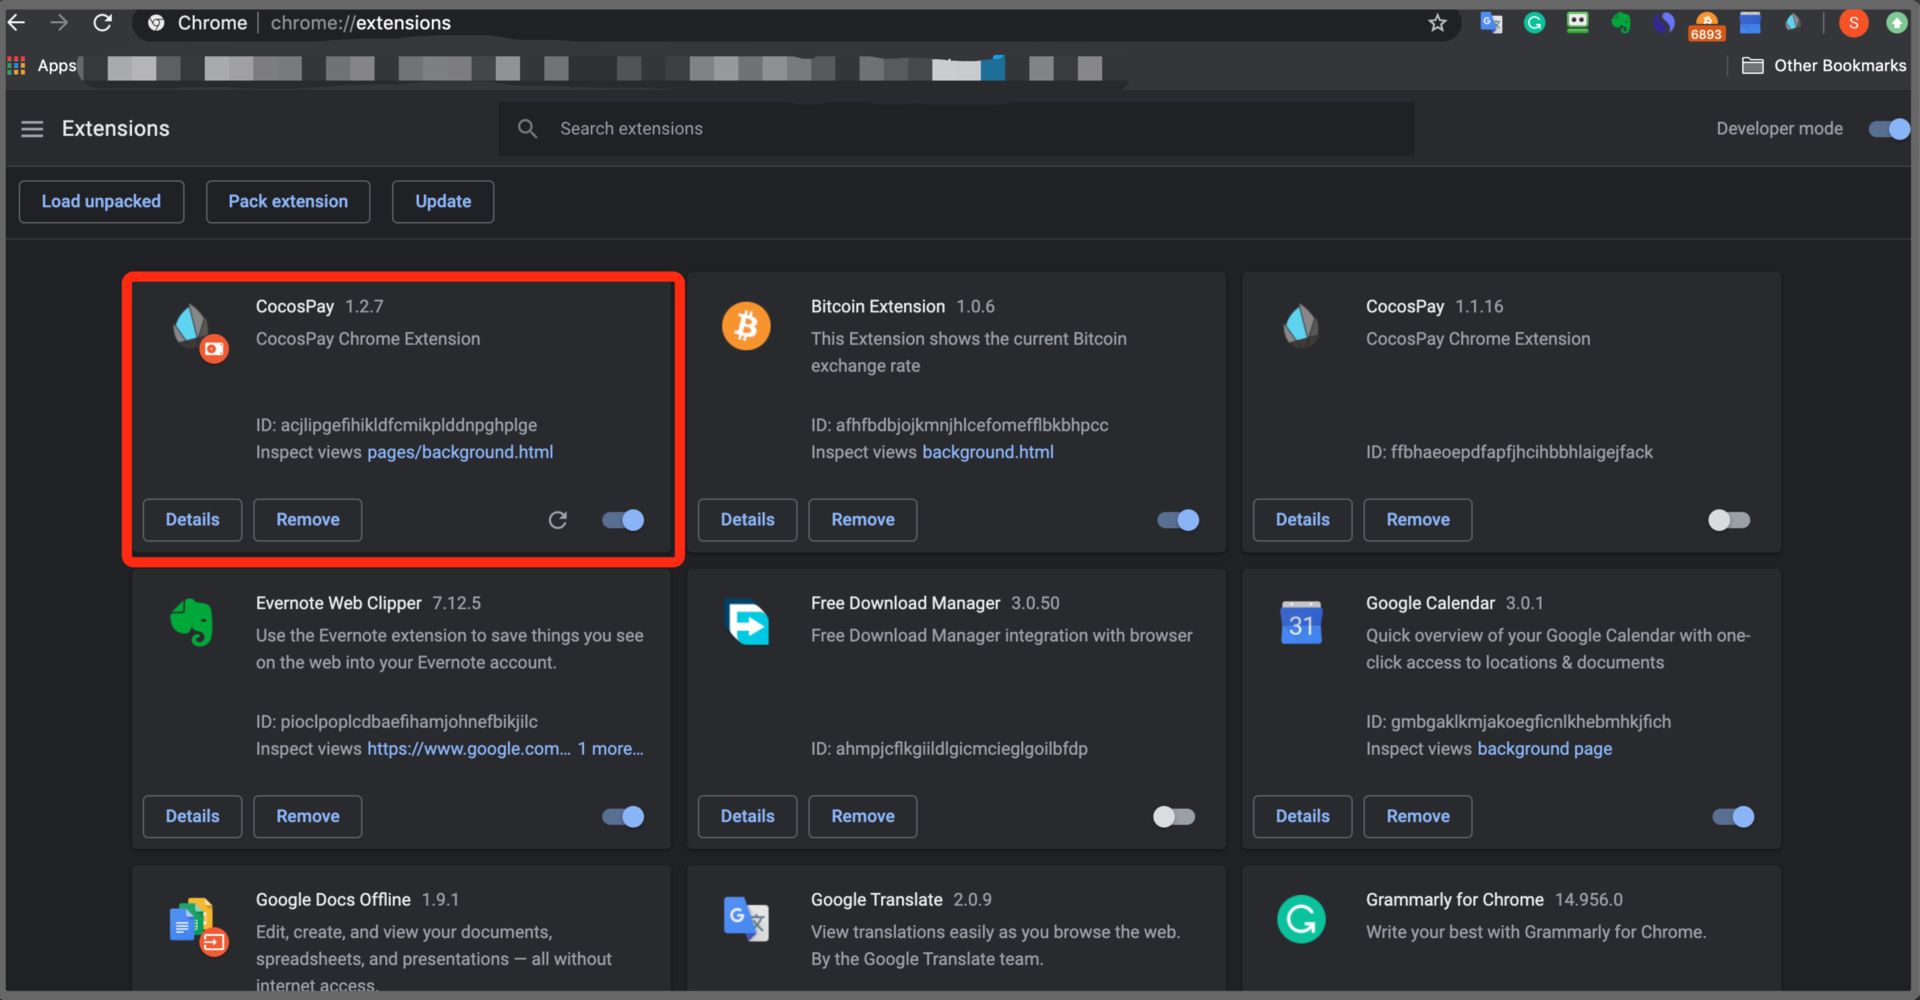Click Load unpacked button
Image resolution: width=1920 pixels, height=1000 pixels.
(101, 202)
